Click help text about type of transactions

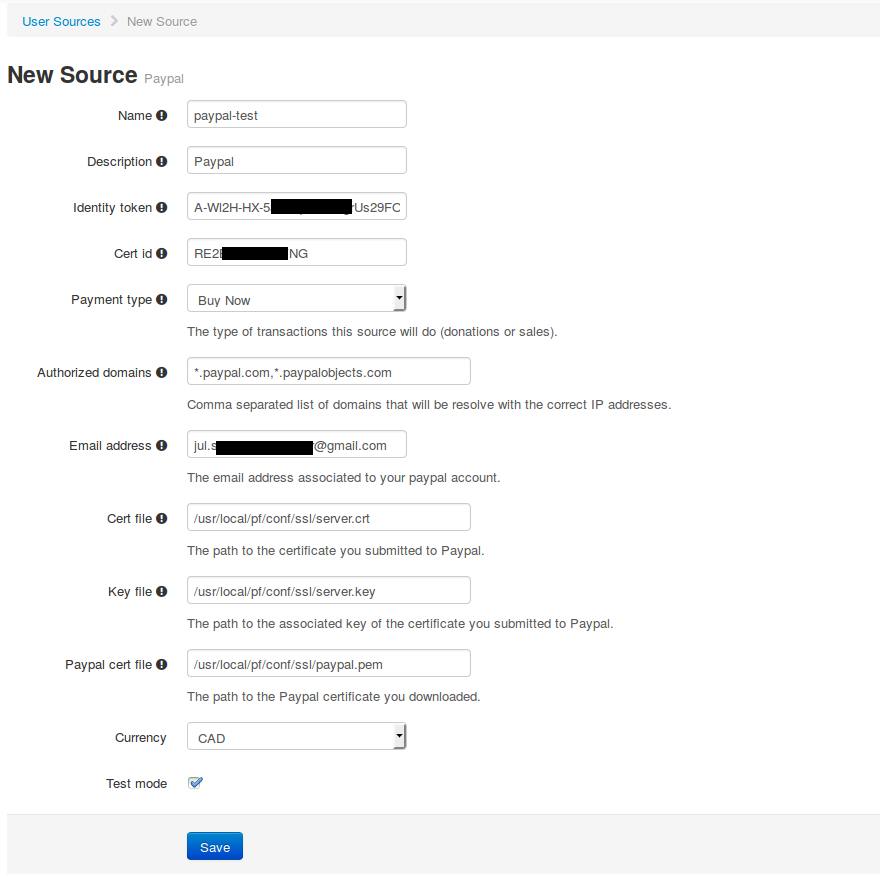point(372,332)
